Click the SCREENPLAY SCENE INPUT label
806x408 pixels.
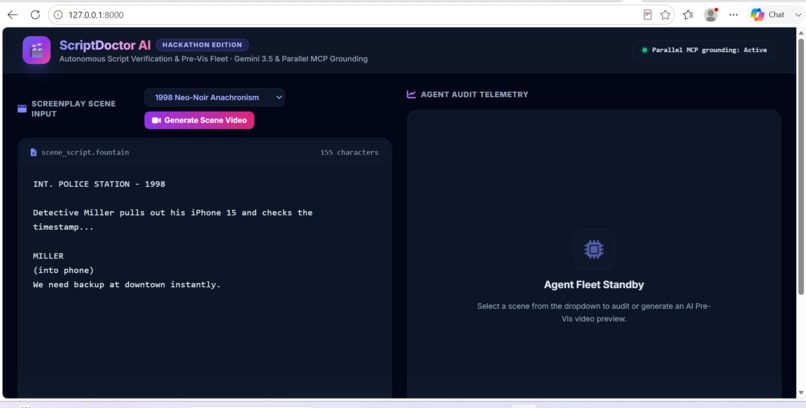point(74,108)
